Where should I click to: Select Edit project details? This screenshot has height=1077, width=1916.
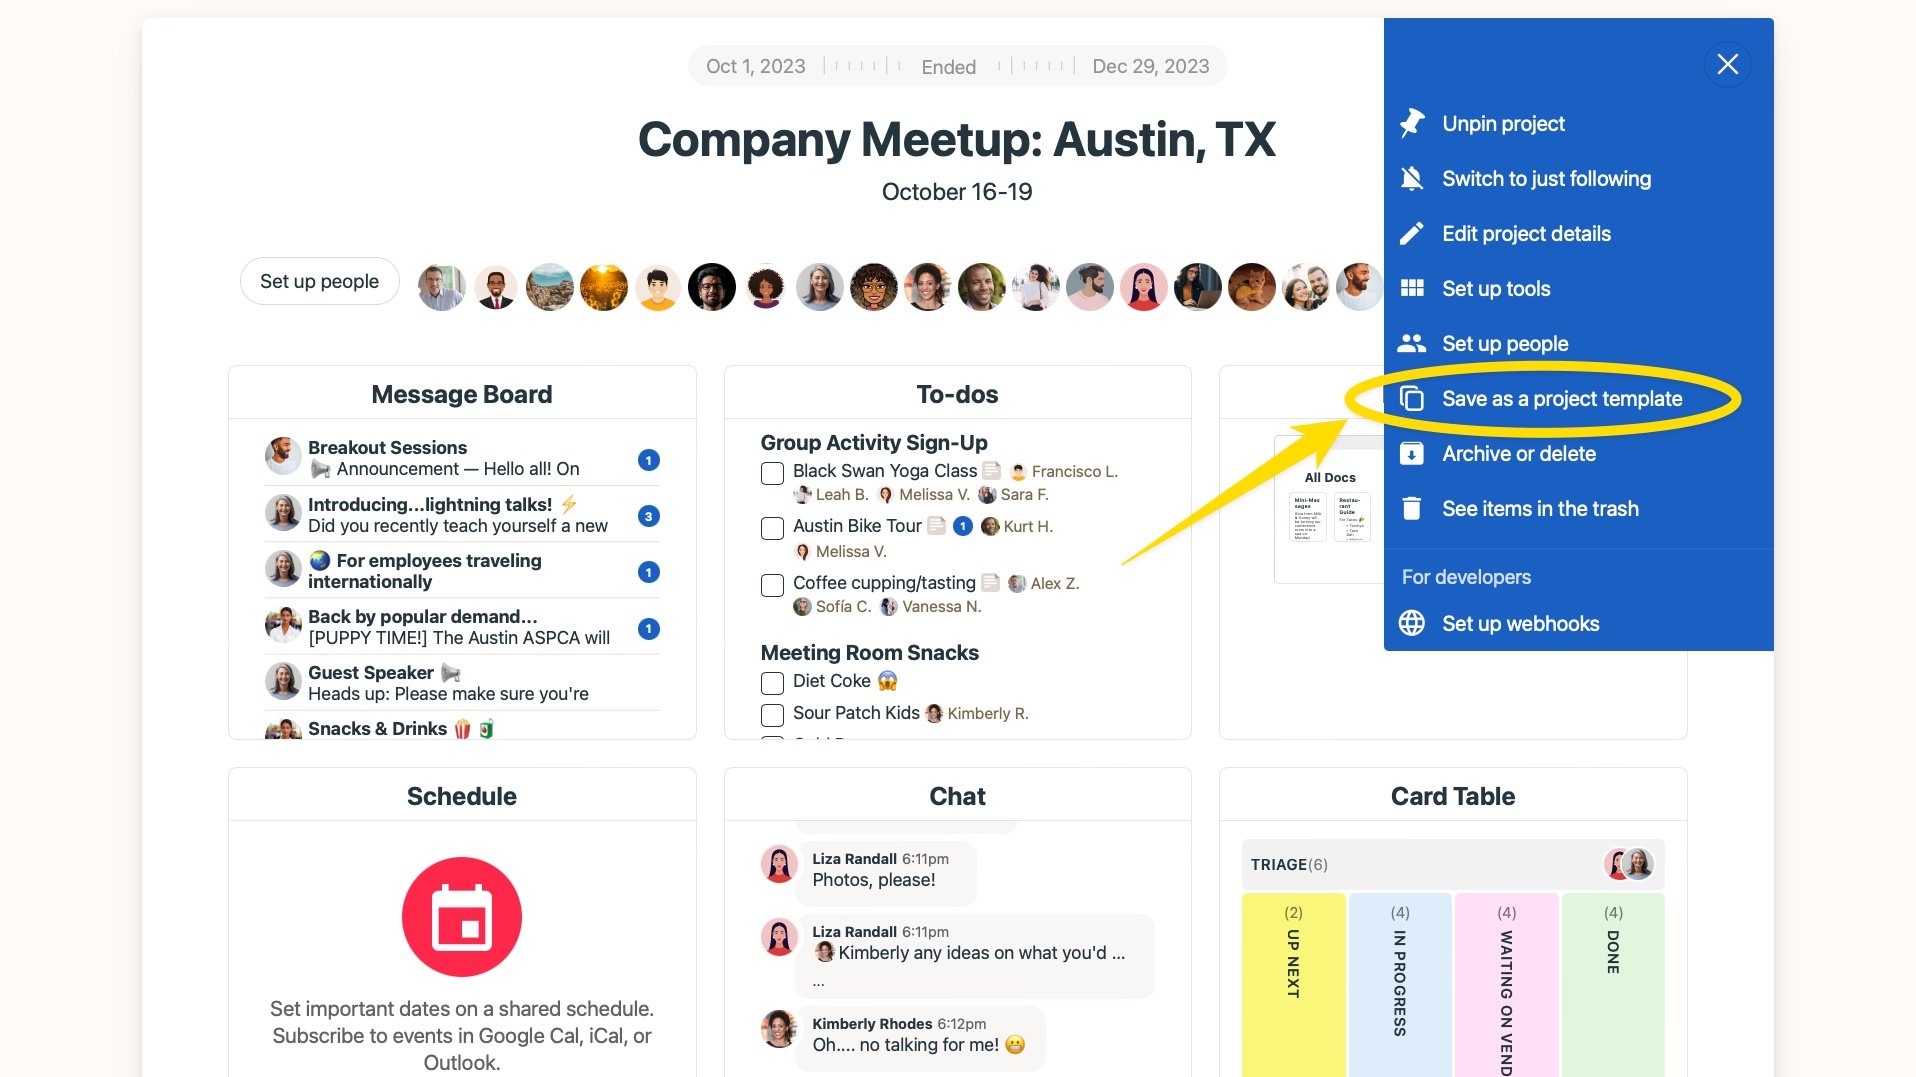(1526, 233)
